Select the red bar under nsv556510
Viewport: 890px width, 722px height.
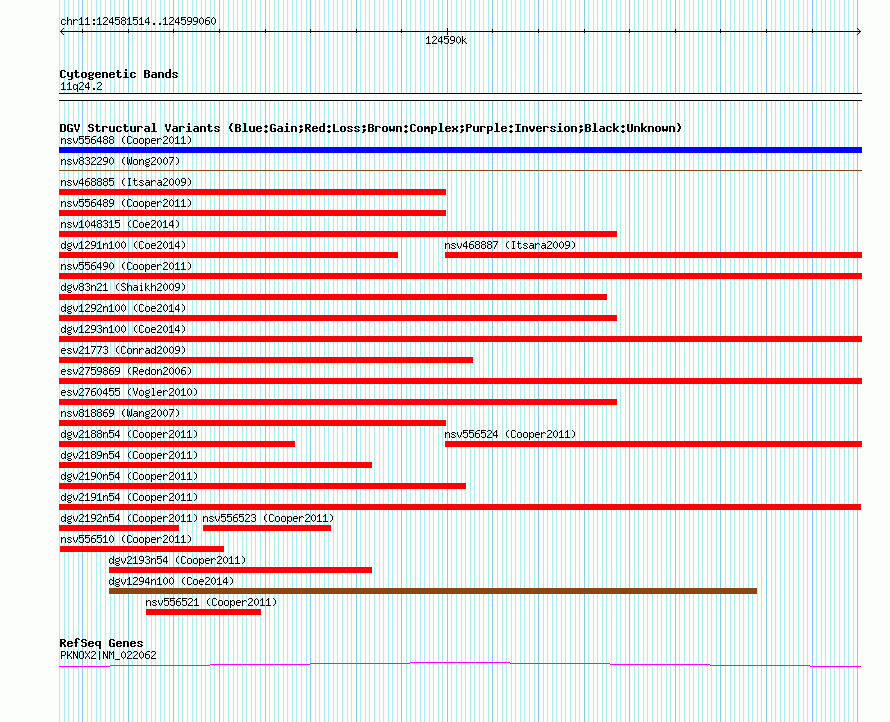(141, 549)
